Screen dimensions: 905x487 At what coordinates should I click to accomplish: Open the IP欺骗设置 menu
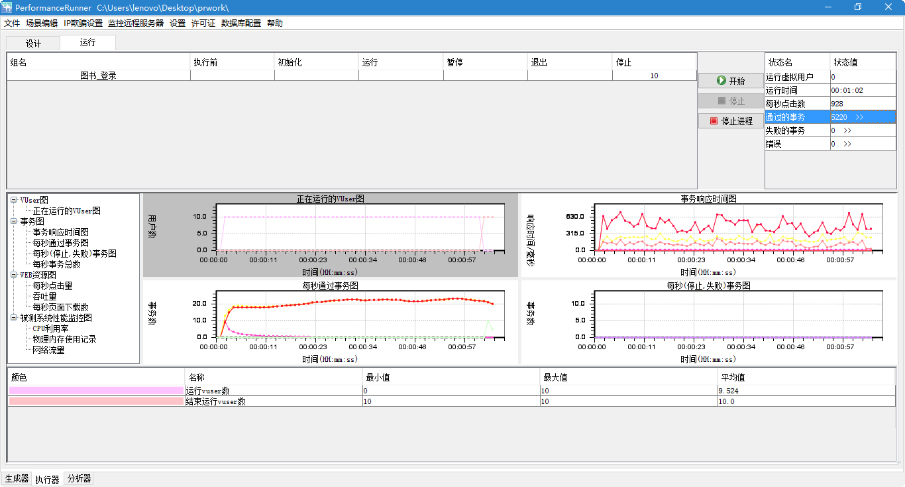coord(83,23)
